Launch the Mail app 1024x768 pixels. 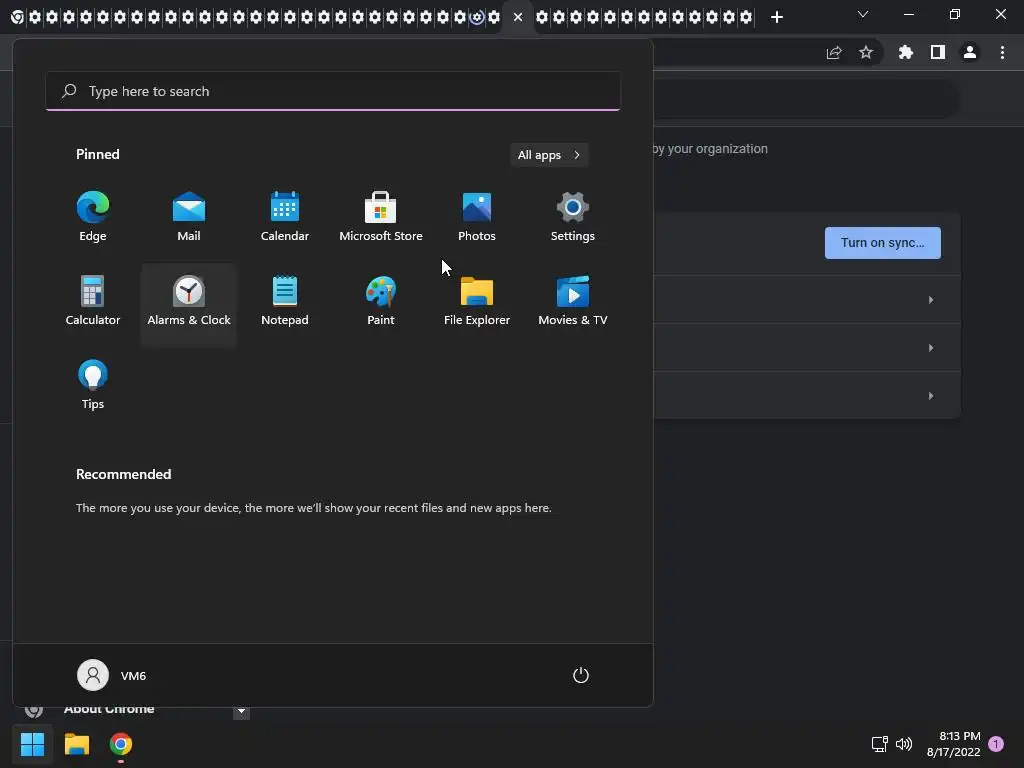point(189,217)
